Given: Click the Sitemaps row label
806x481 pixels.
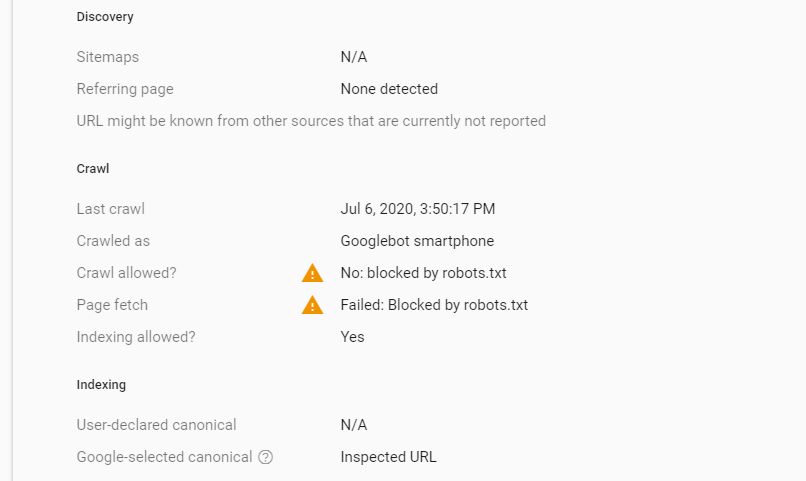Looking at the screenshot, I should [108, 57].
